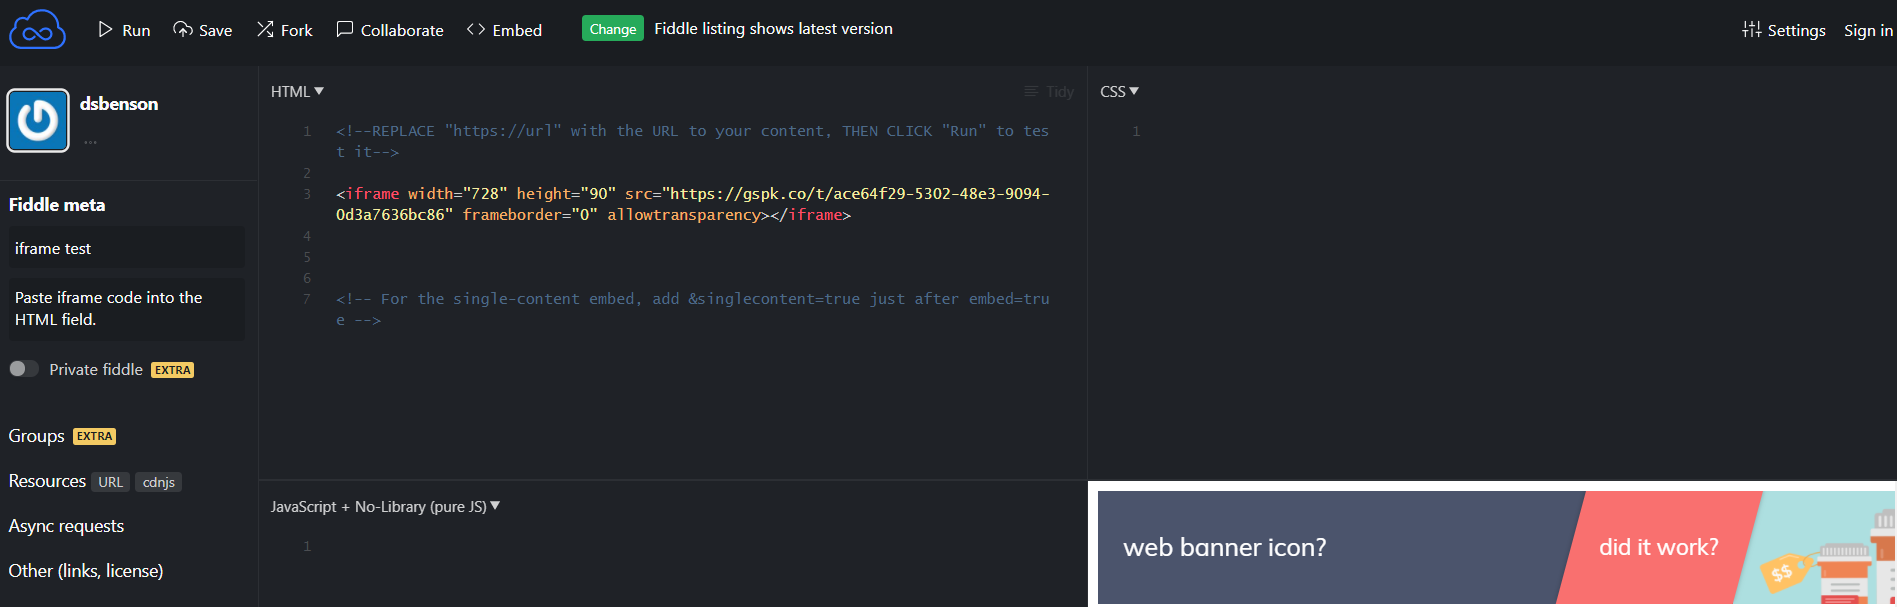Screen dimensions: 1897x607
Task: Open the Async requests section
Action: [66, 526]
